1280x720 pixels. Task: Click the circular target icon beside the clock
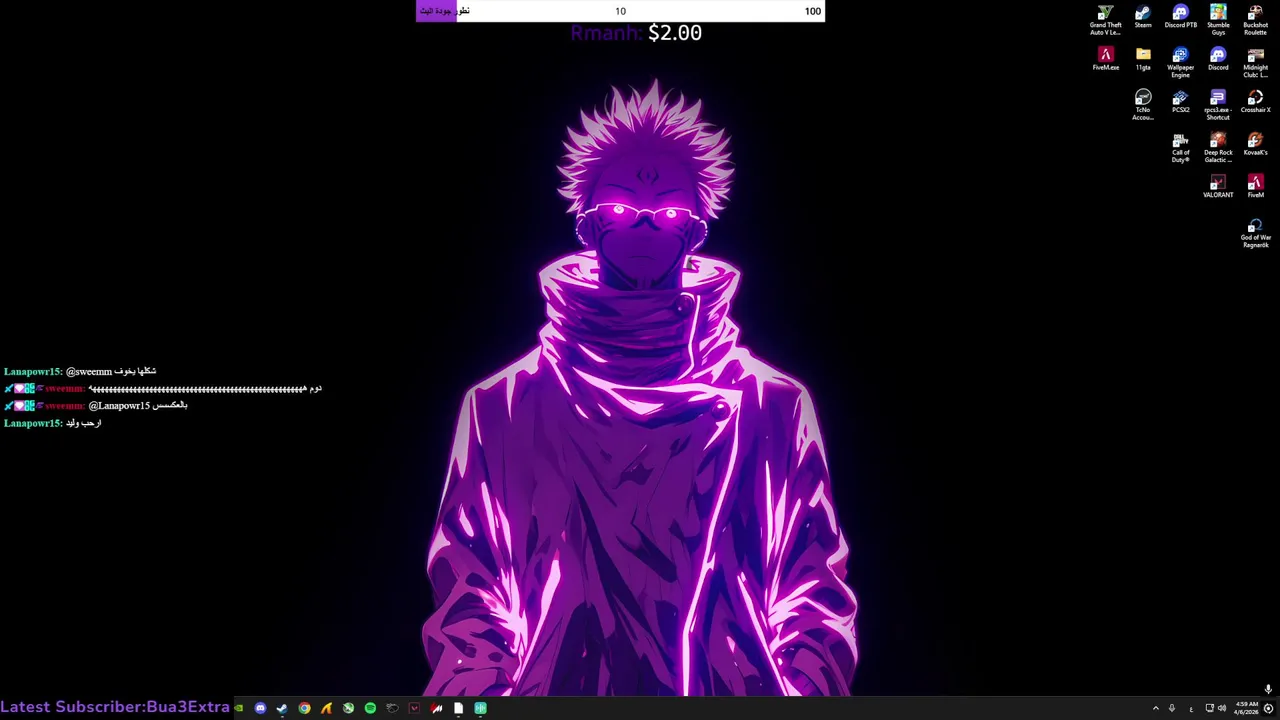[x=1268, y=708]
